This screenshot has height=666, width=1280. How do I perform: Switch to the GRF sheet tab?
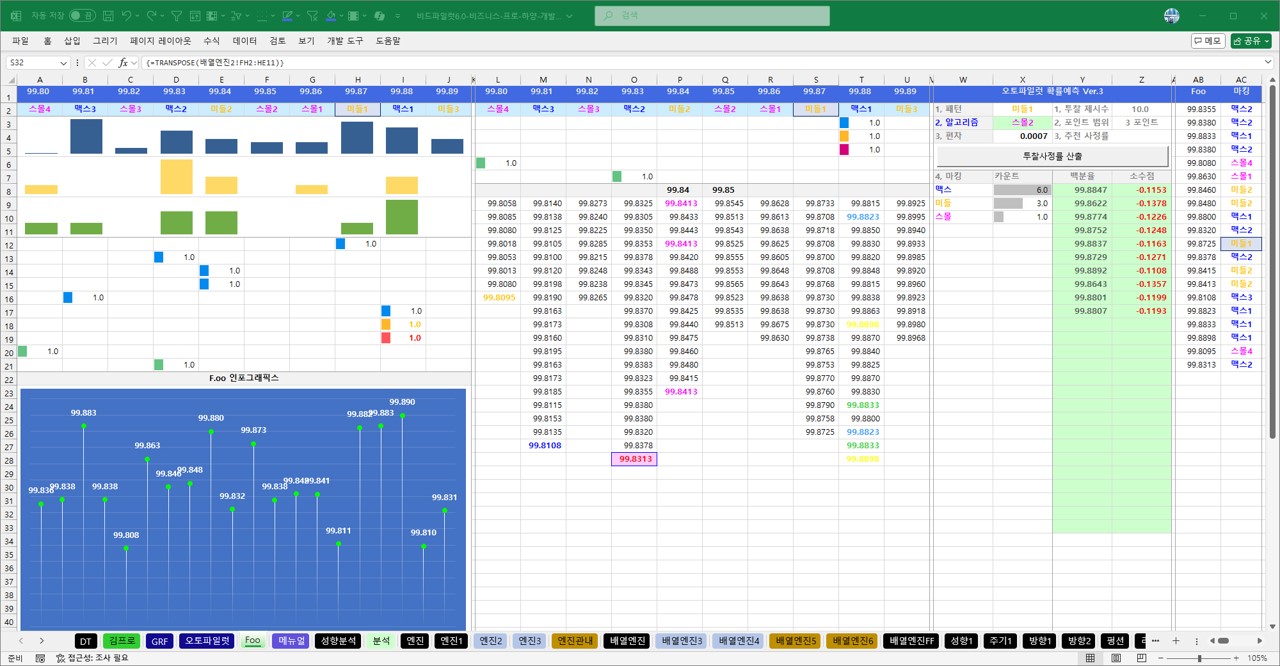coord(160,641)
